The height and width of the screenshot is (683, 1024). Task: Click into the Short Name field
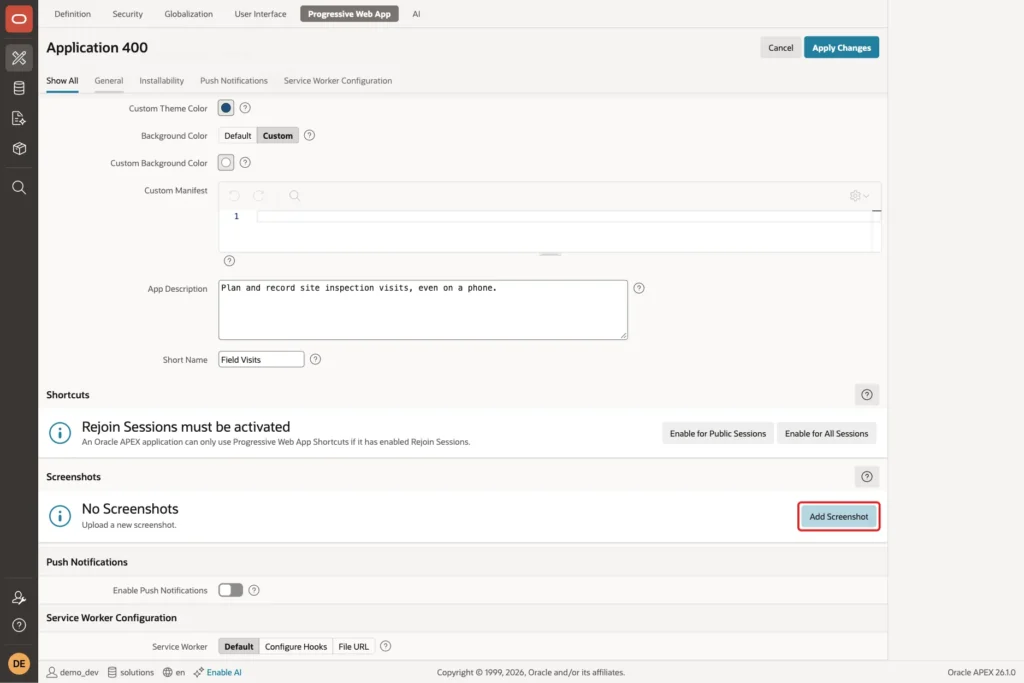[x=261, y=359]
